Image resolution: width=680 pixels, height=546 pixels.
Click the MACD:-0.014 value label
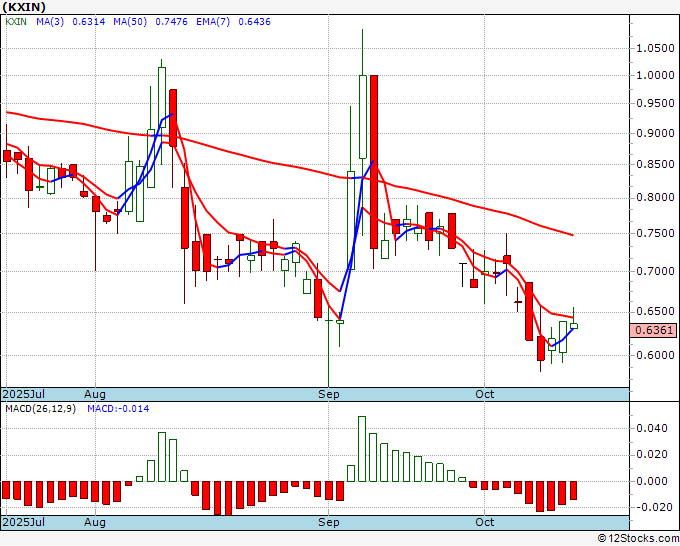[118, 409]
